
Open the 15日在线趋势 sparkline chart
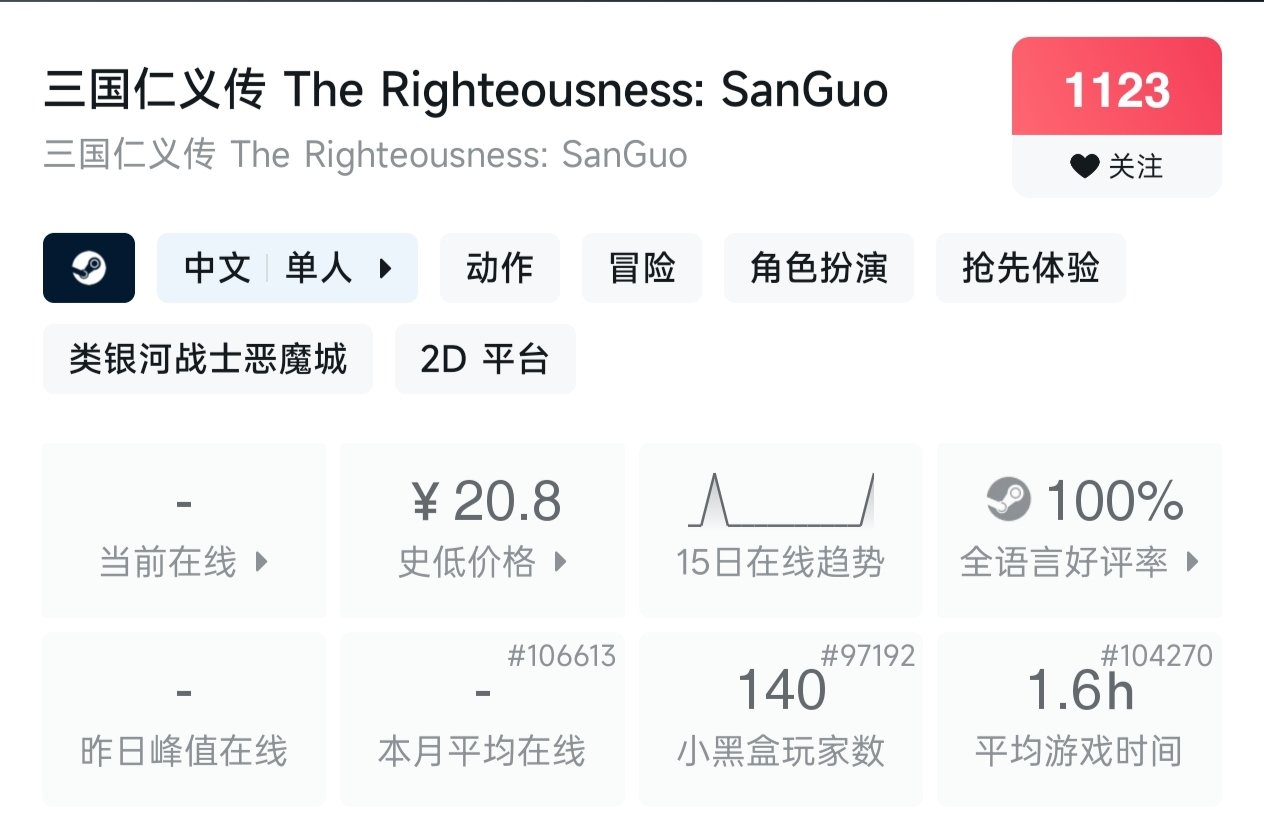[x=781, y=500]
